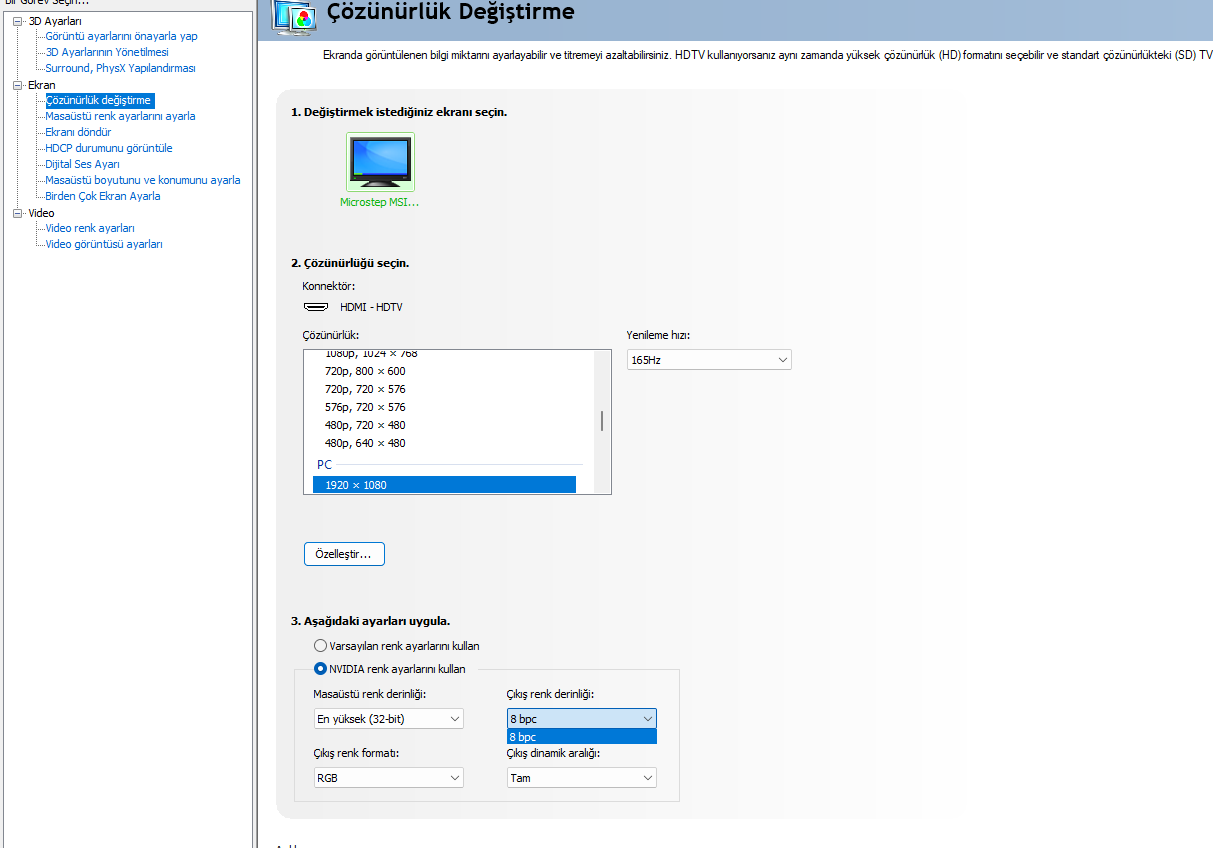Viewport: 1213px width, 848px height.
Task: Open Görüntü ayarlarını önayarla yap
Action: (x=121, y=36)
